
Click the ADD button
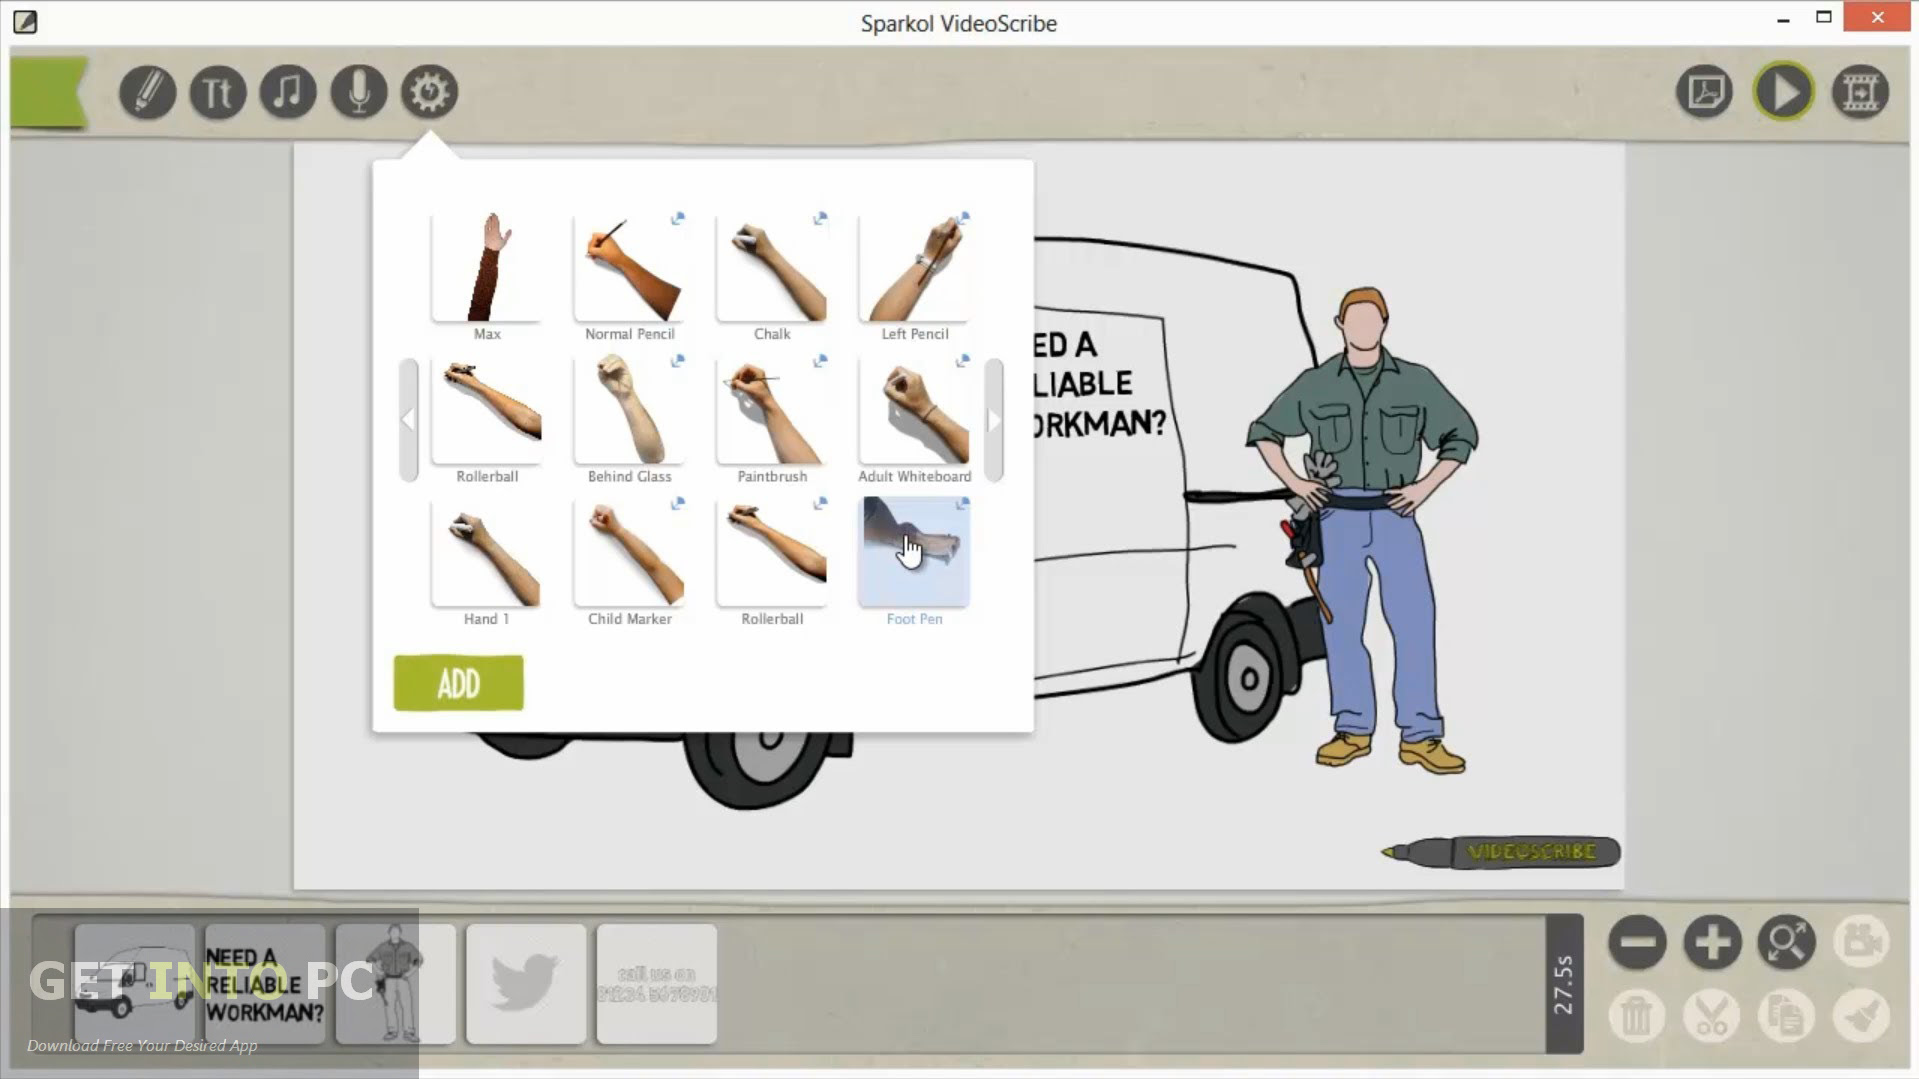458,683
